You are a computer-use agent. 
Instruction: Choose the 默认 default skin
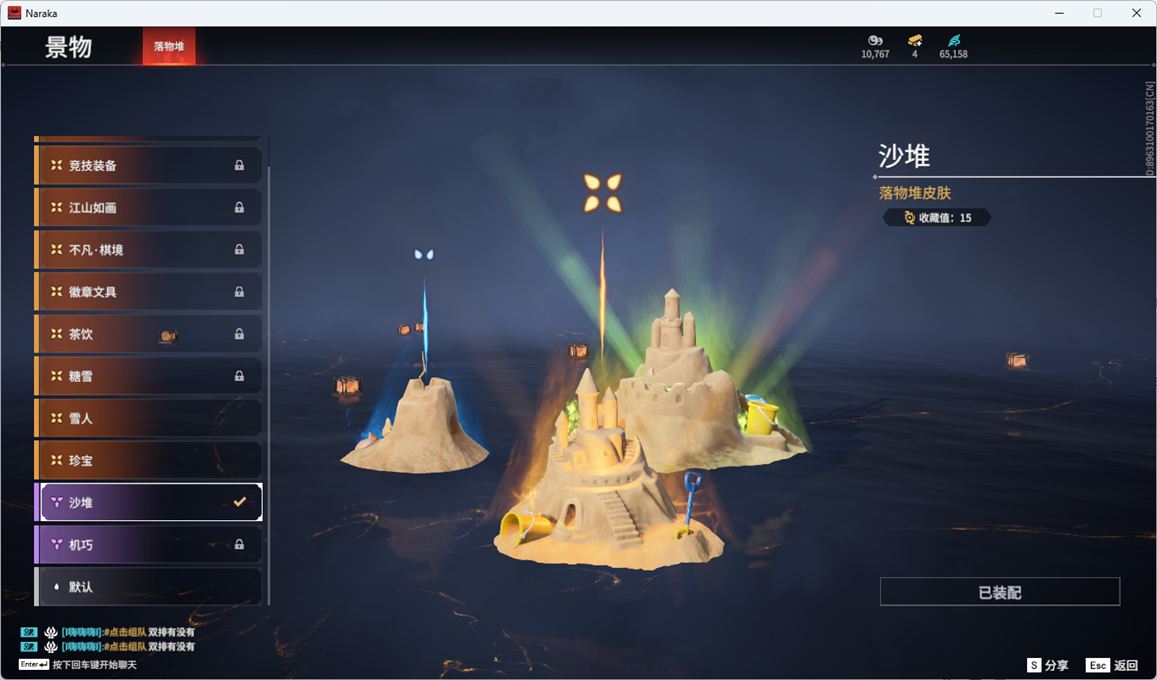tap(148, 586)
